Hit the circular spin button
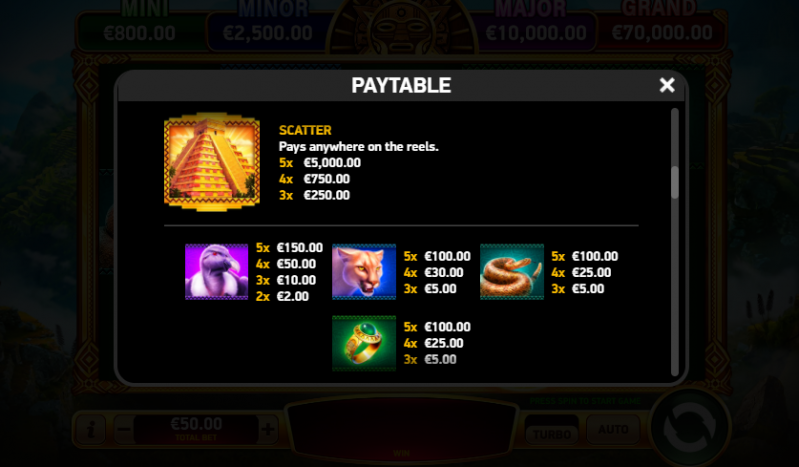Screen dimensions: 799x467 (689, 428)
